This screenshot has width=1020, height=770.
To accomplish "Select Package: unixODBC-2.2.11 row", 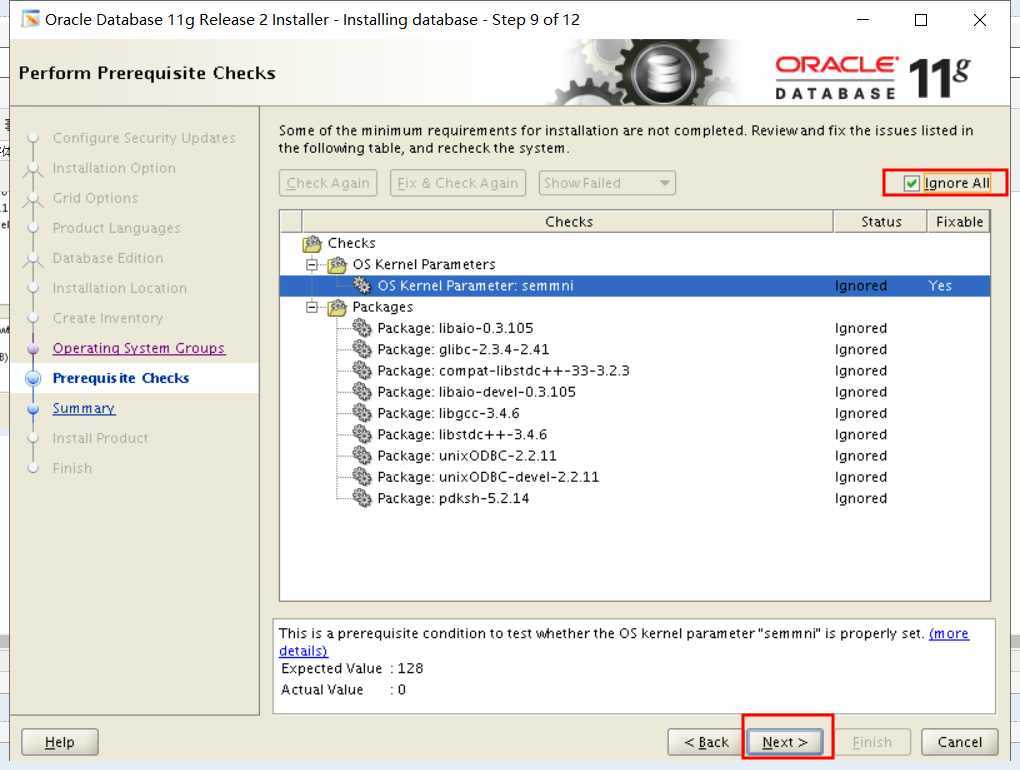I will (635, 455).
